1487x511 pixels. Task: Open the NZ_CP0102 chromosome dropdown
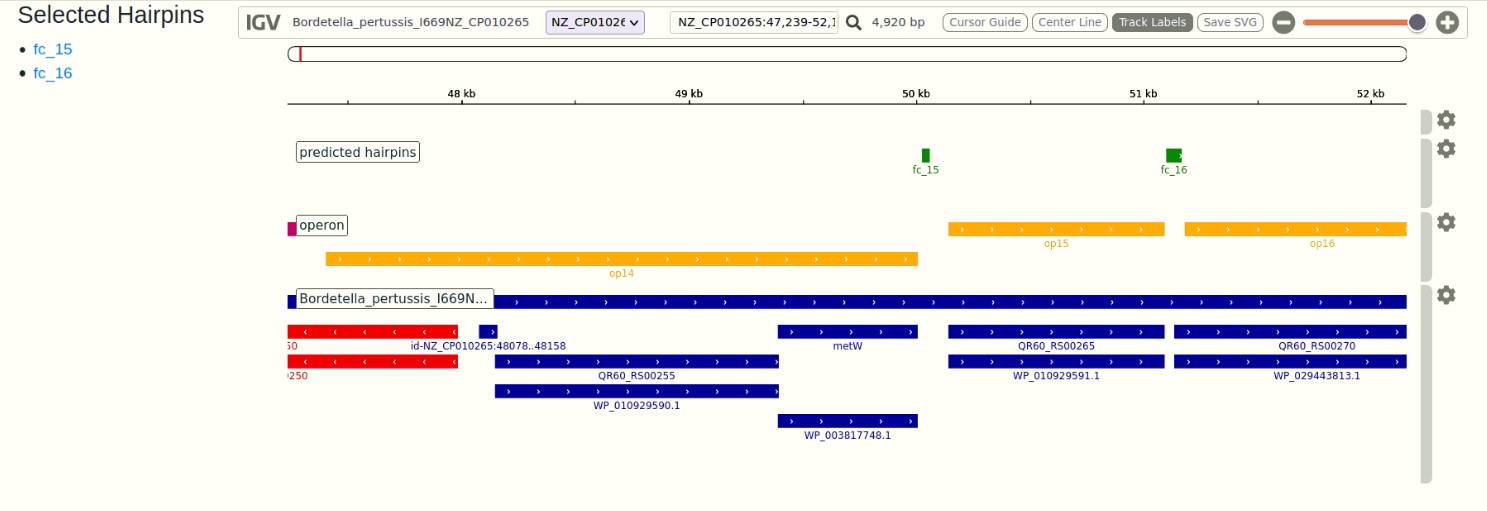click(595, 23)
